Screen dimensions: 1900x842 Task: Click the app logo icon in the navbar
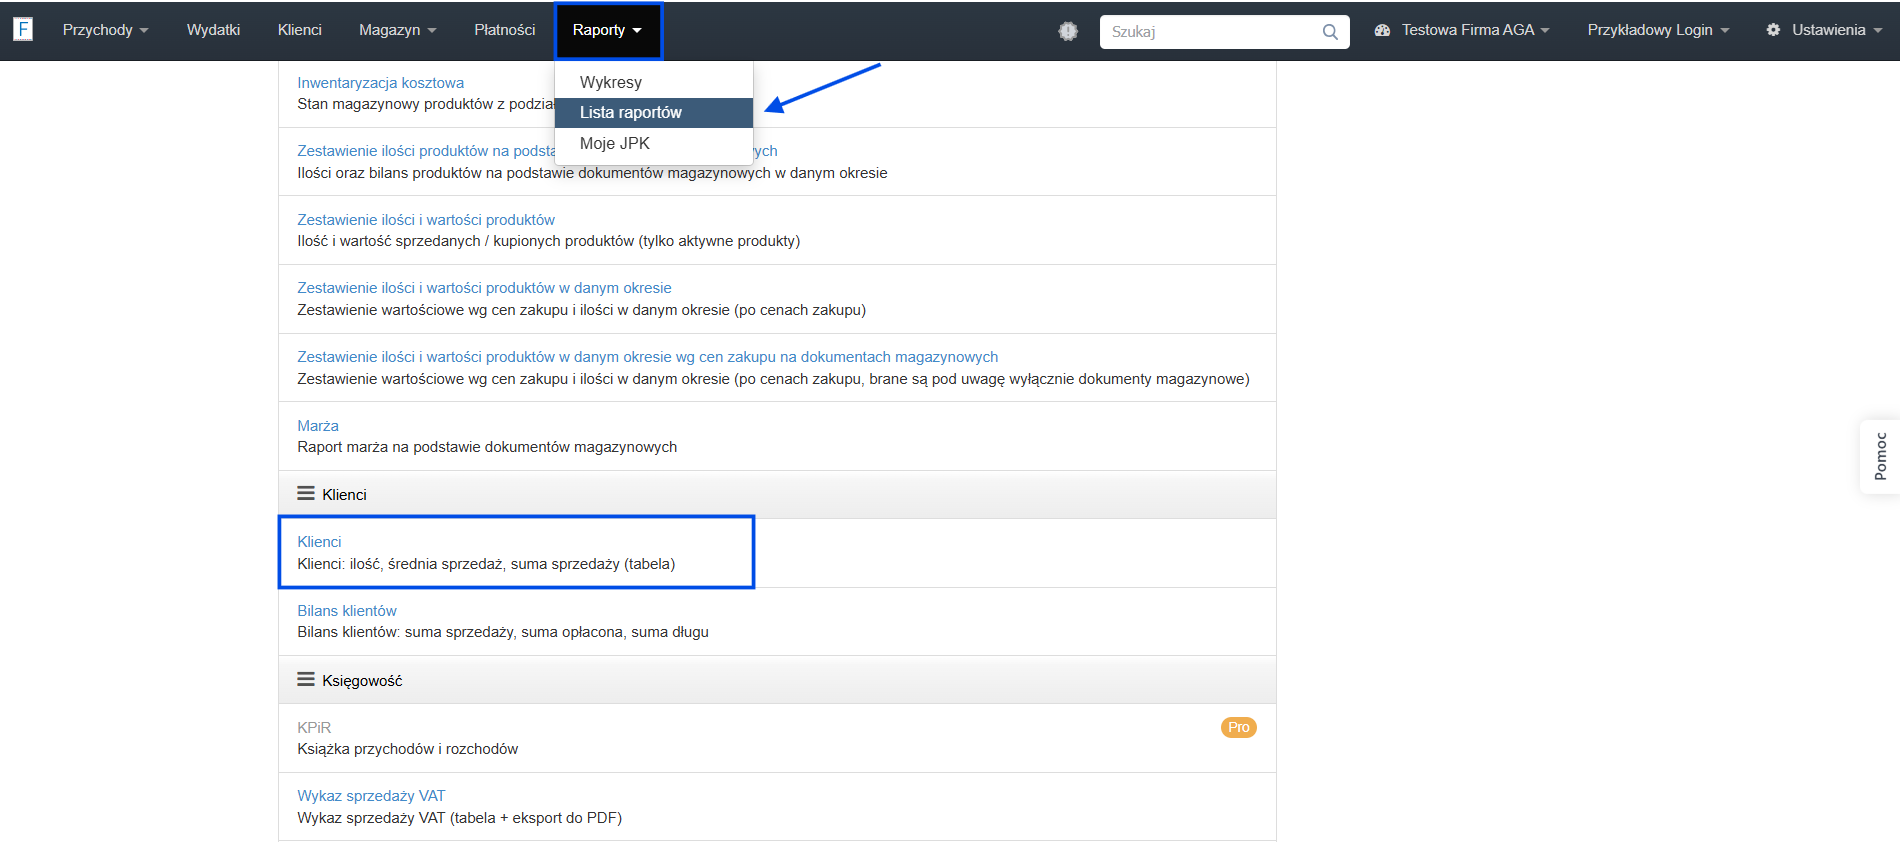click(23, 29)
